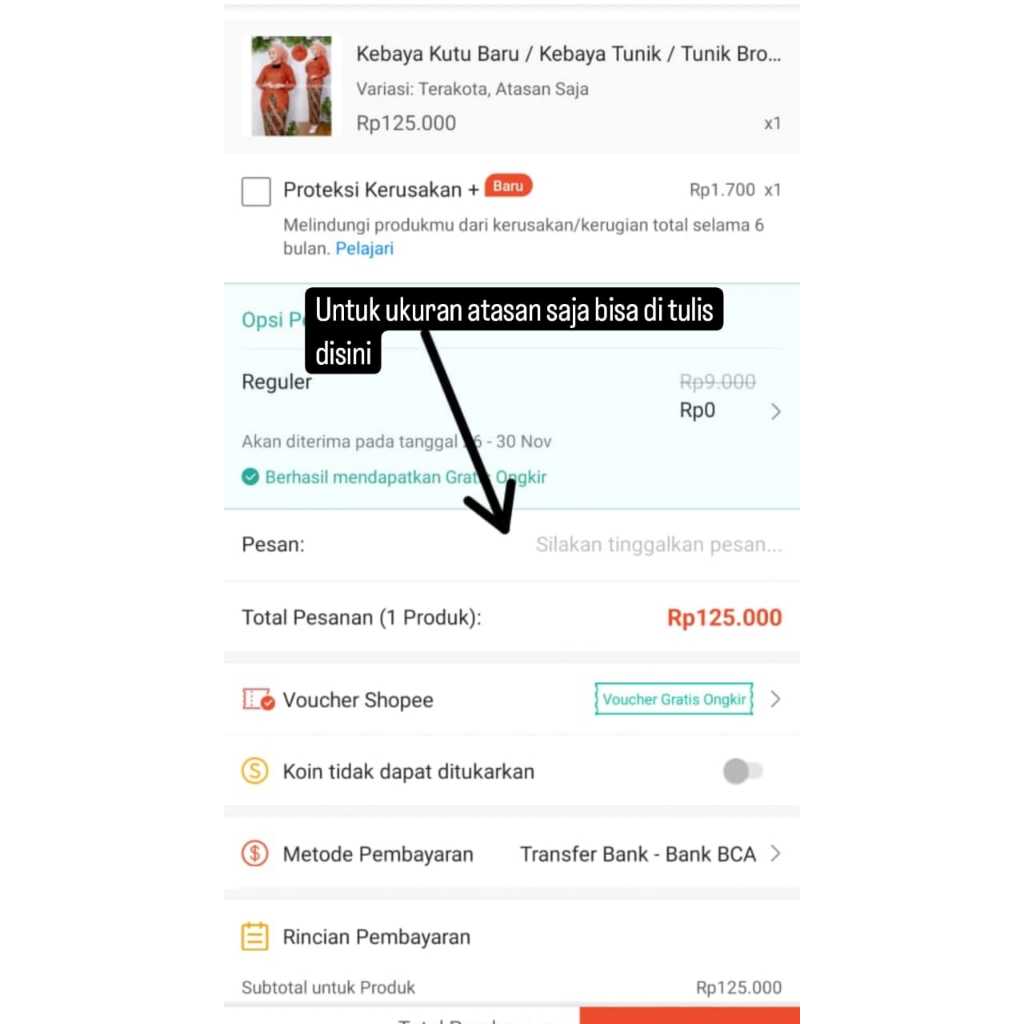Tick the Proteksi Kerusakan checkbox

click(x=256, y=191)
